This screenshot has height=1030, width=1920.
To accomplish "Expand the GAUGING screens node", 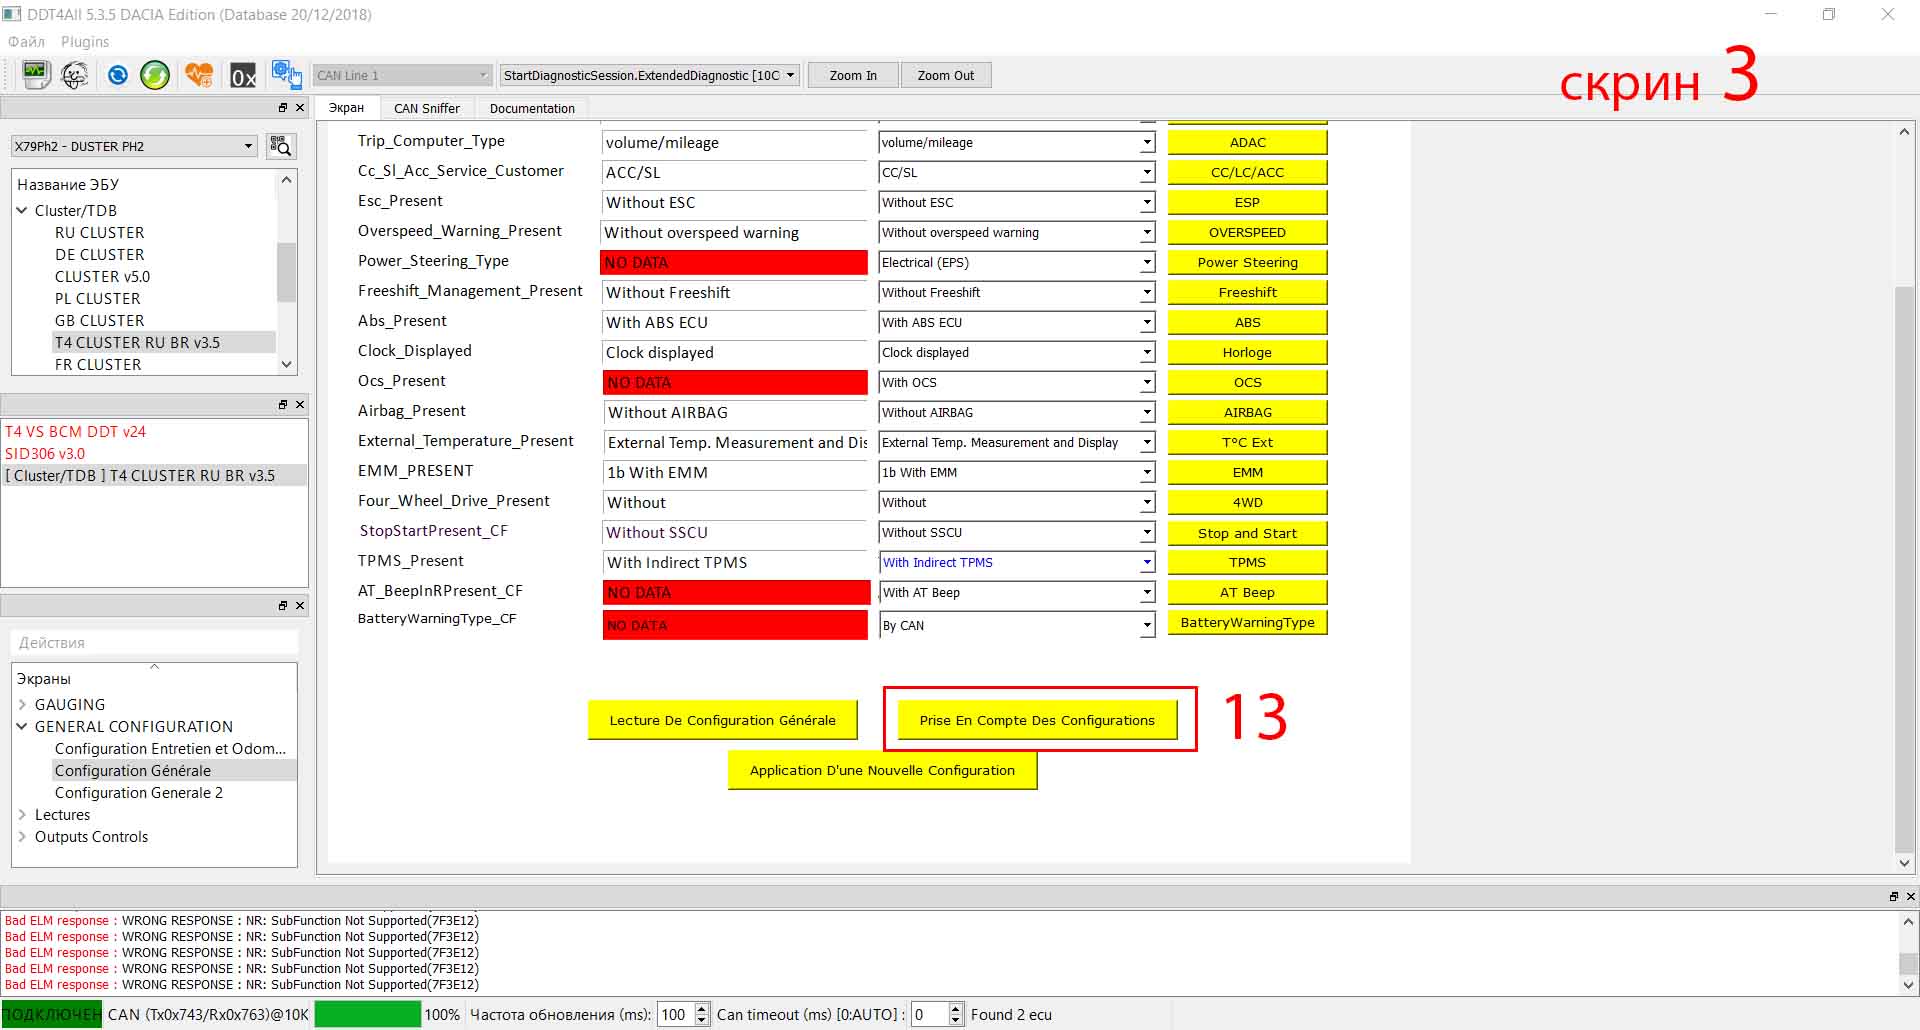I will point(22,704).
